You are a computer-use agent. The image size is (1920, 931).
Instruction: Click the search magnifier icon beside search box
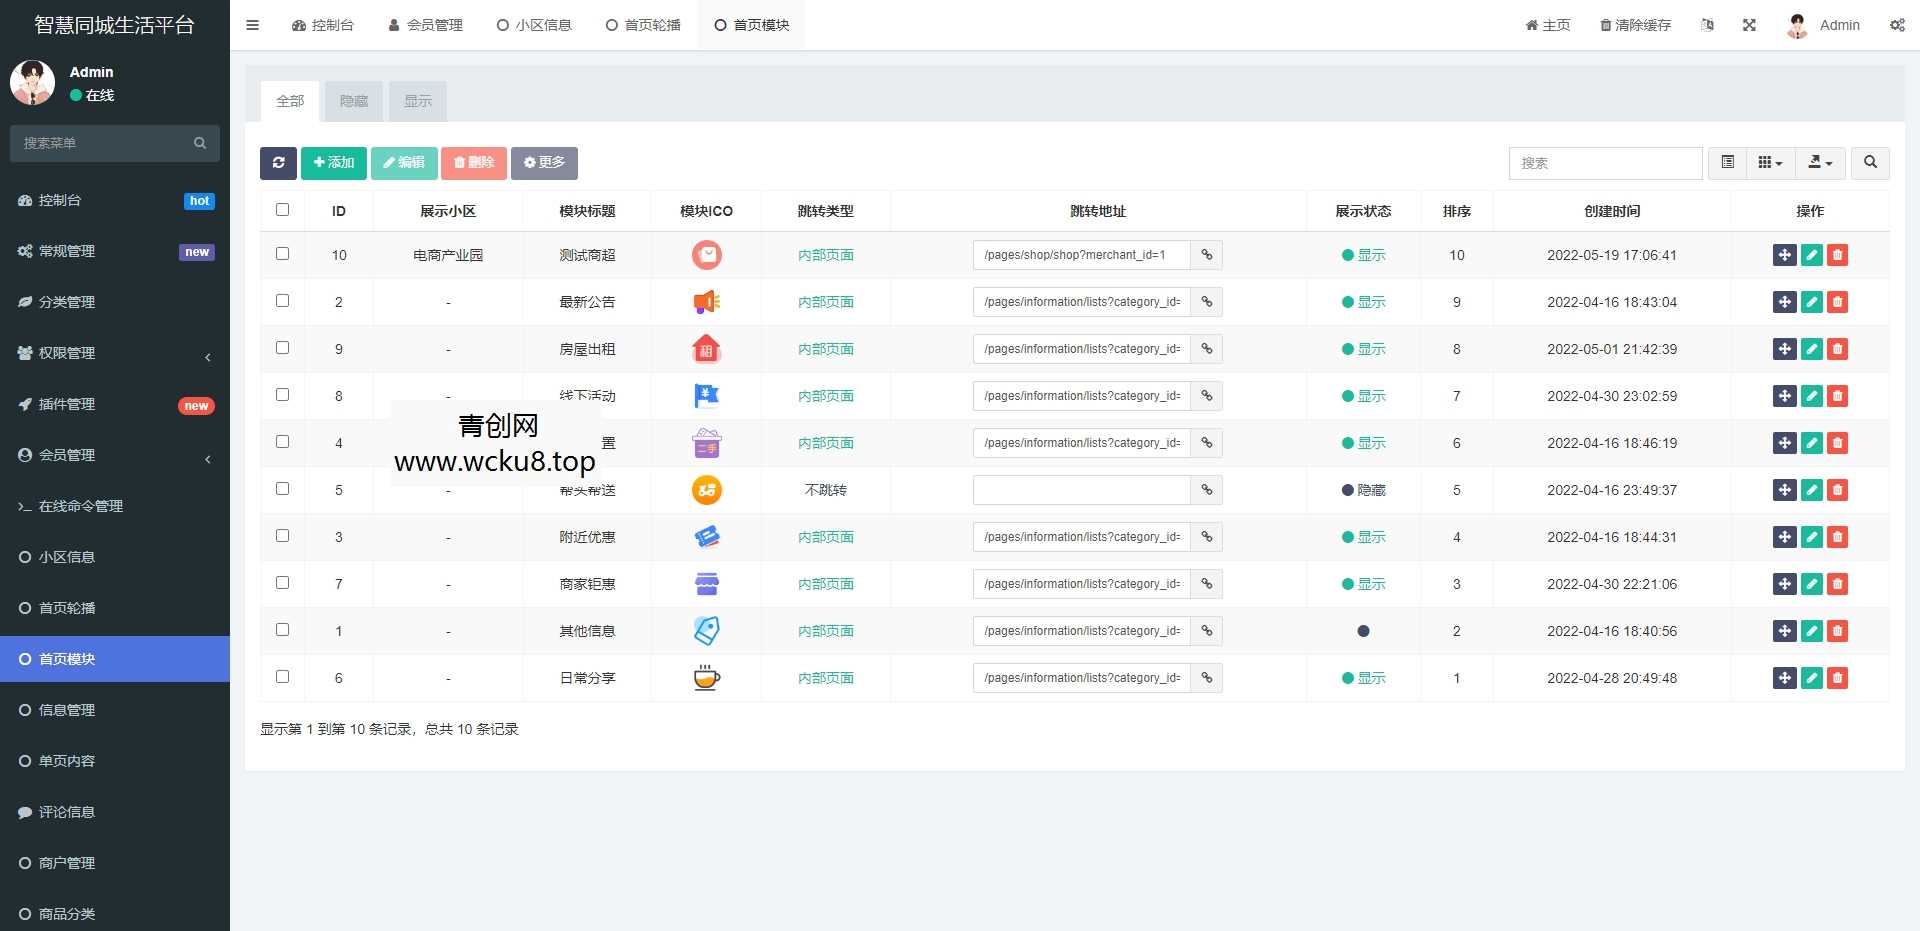pyautogui.click(x=1868, y=163)
